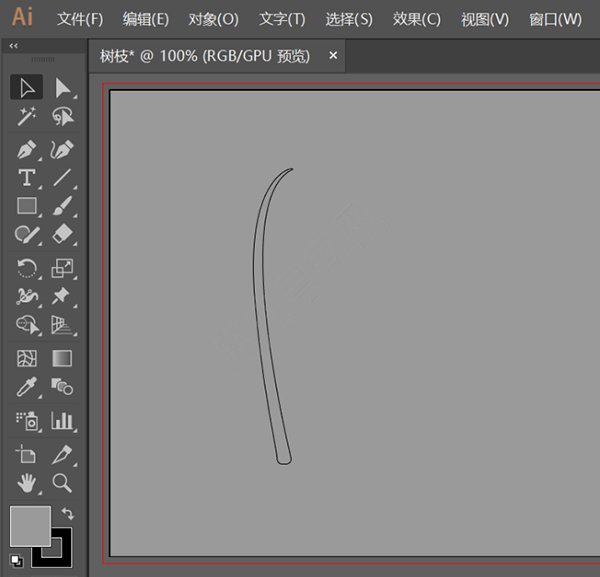The width and height of the screenshot is (600, 577).
Task: Open the 文件(F) menu
Action: [x=80, y=19]
